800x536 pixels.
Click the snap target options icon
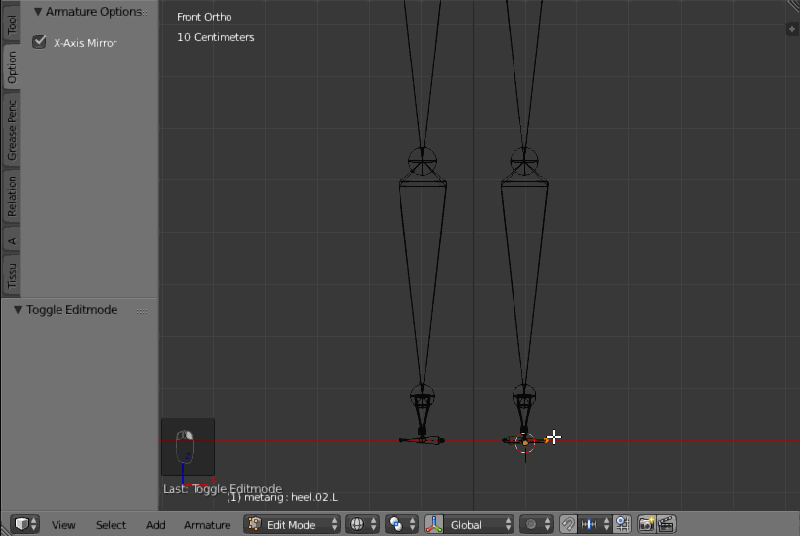(x=622, y=524)
